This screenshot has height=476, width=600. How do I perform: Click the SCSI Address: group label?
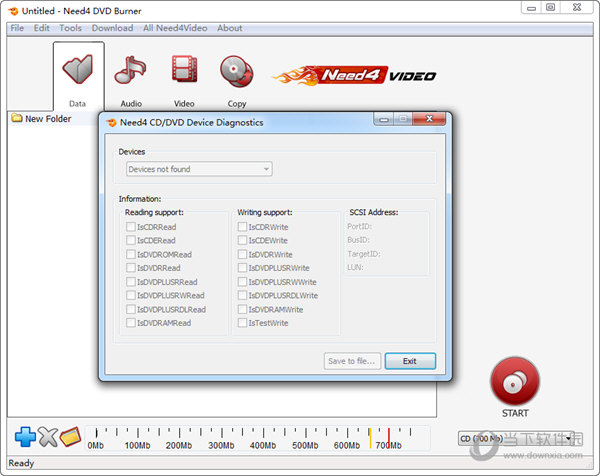coord(373,212)
